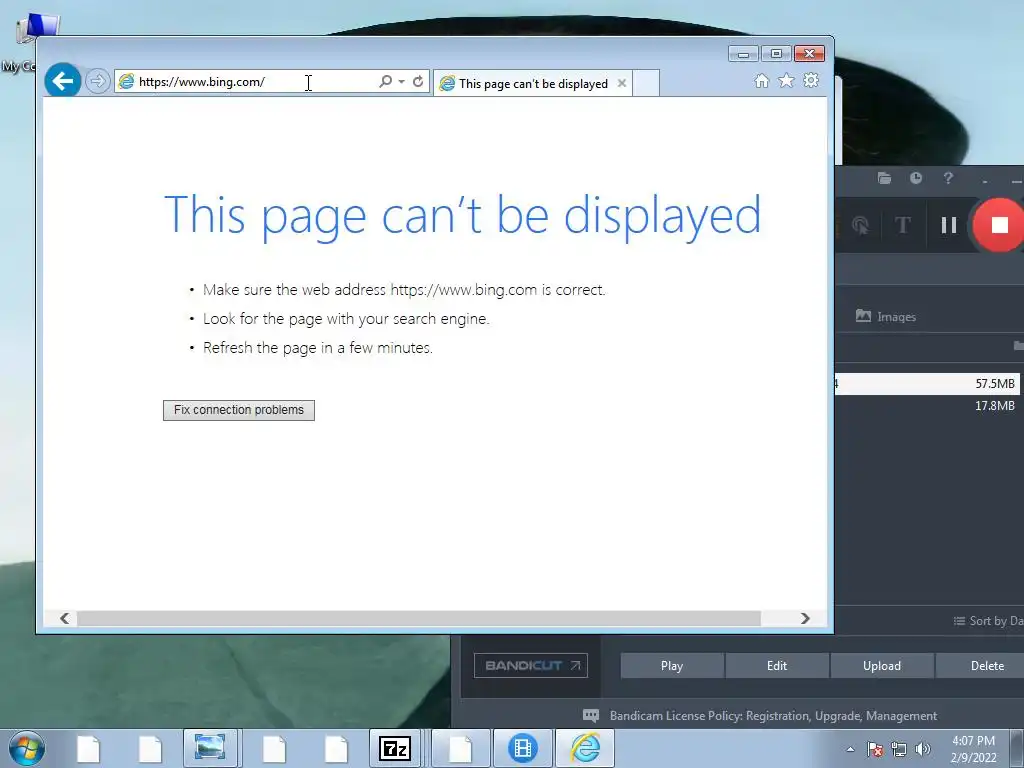Open the Action Center flag tray icon
The height and width of the screenshot is (768, 1024).
point(874,749)
